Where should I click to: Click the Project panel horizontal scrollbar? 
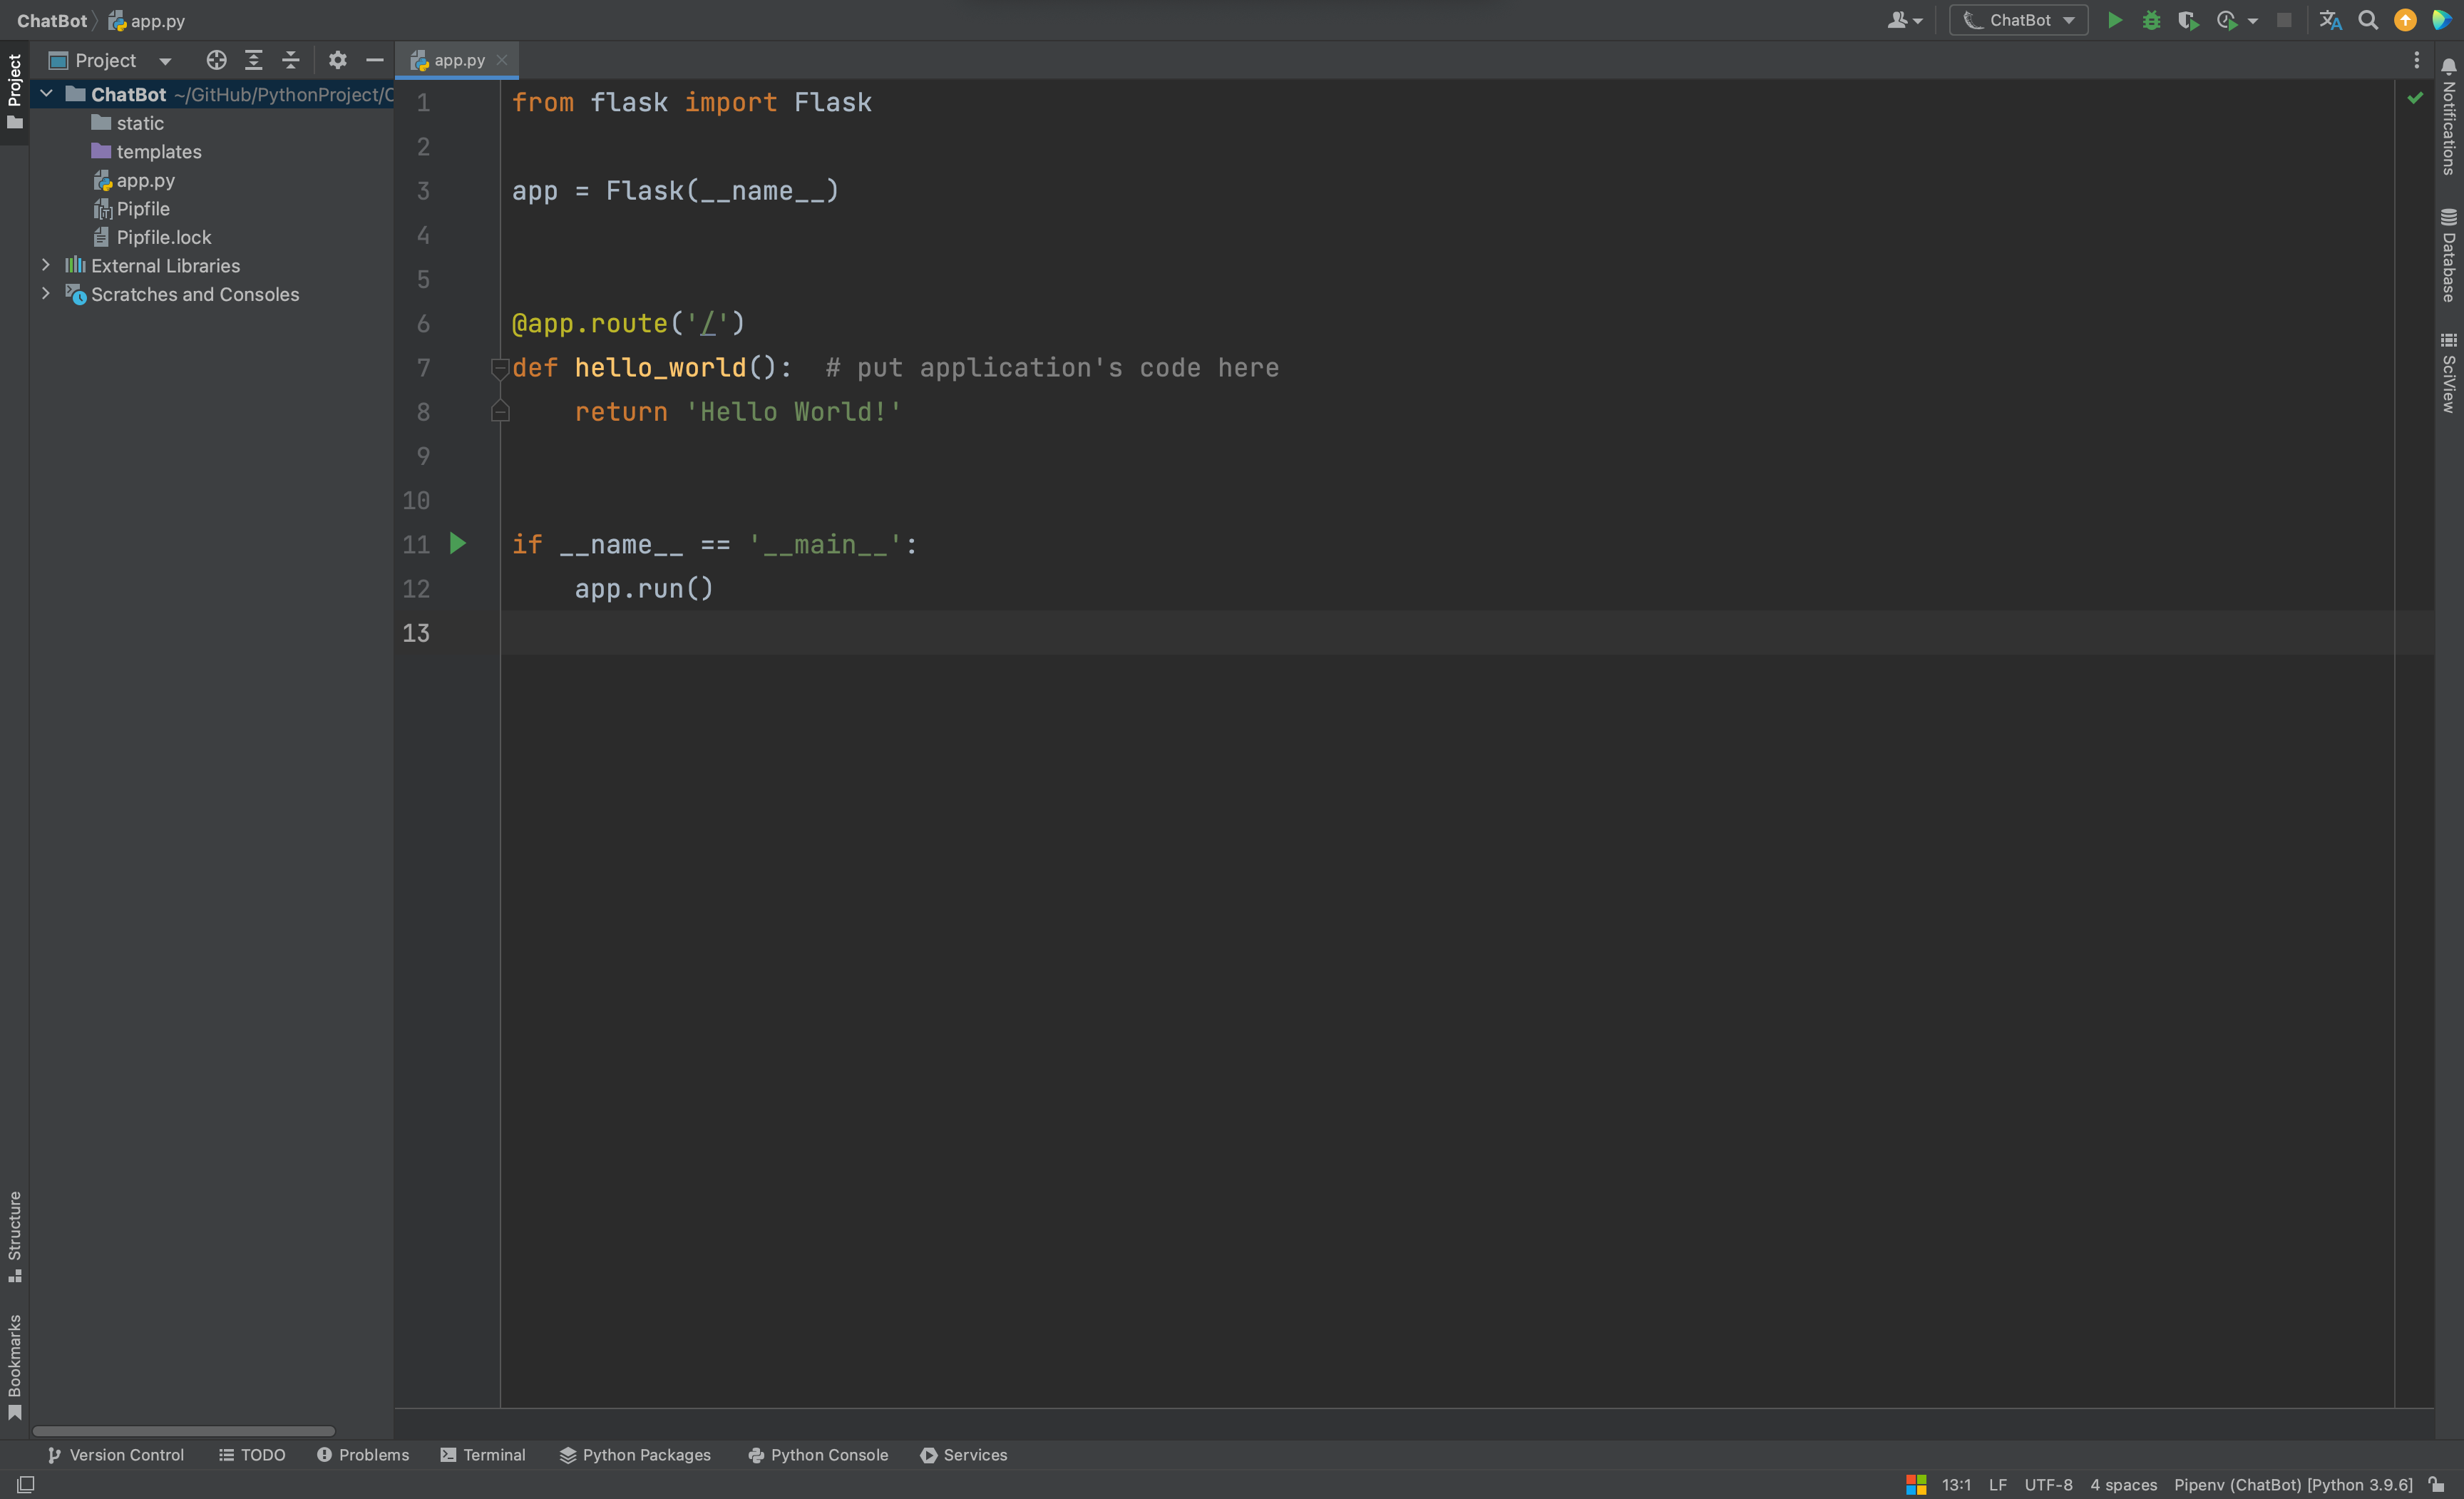(184, 1431)
